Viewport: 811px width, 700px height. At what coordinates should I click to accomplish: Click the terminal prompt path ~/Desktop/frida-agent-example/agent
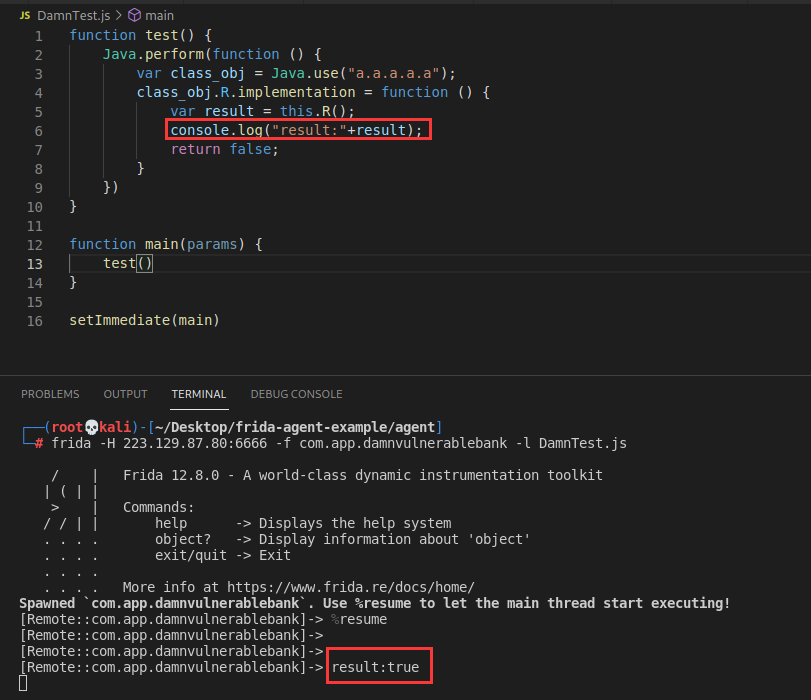295,427
